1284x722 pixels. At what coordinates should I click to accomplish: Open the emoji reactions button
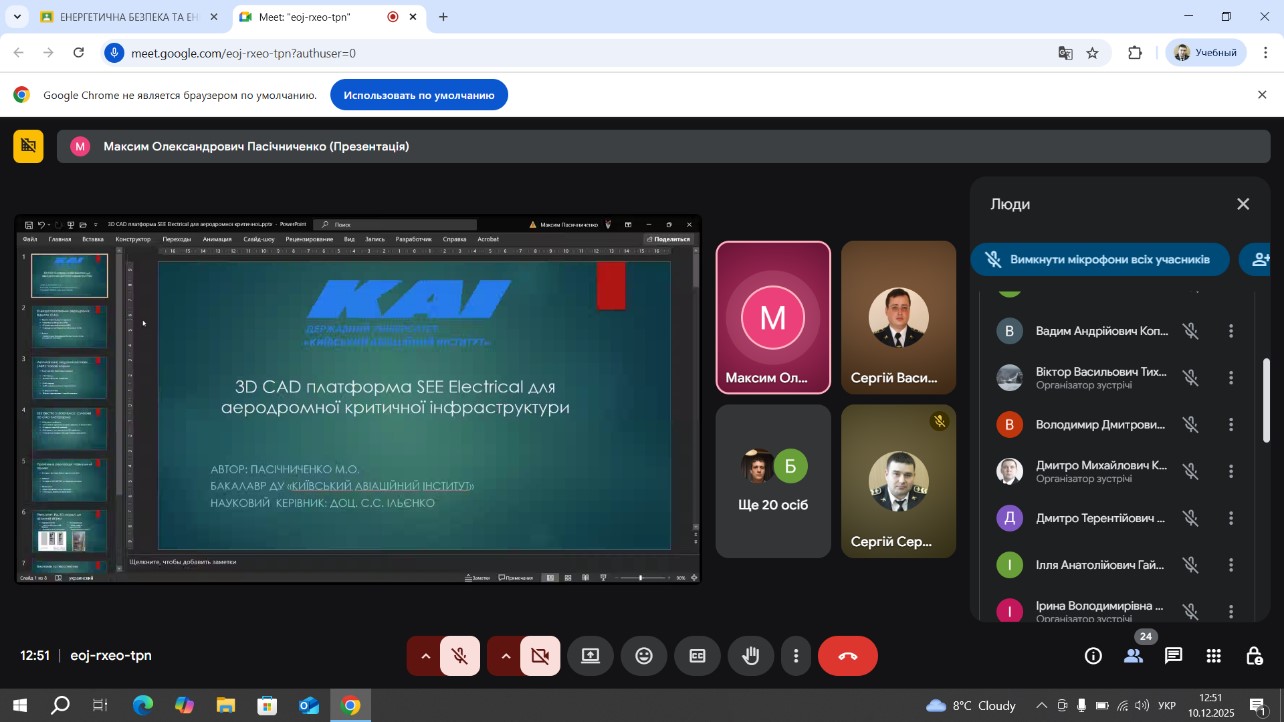[644, 656]
